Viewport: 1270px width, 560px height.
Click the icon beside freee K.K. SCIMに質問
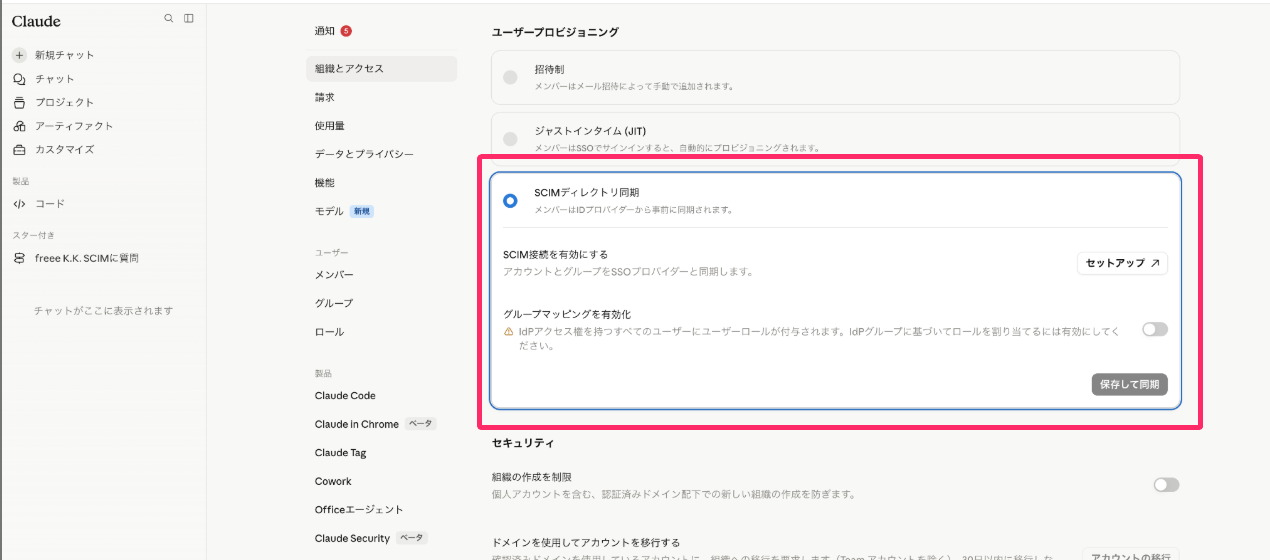click(x=19, y=258)
